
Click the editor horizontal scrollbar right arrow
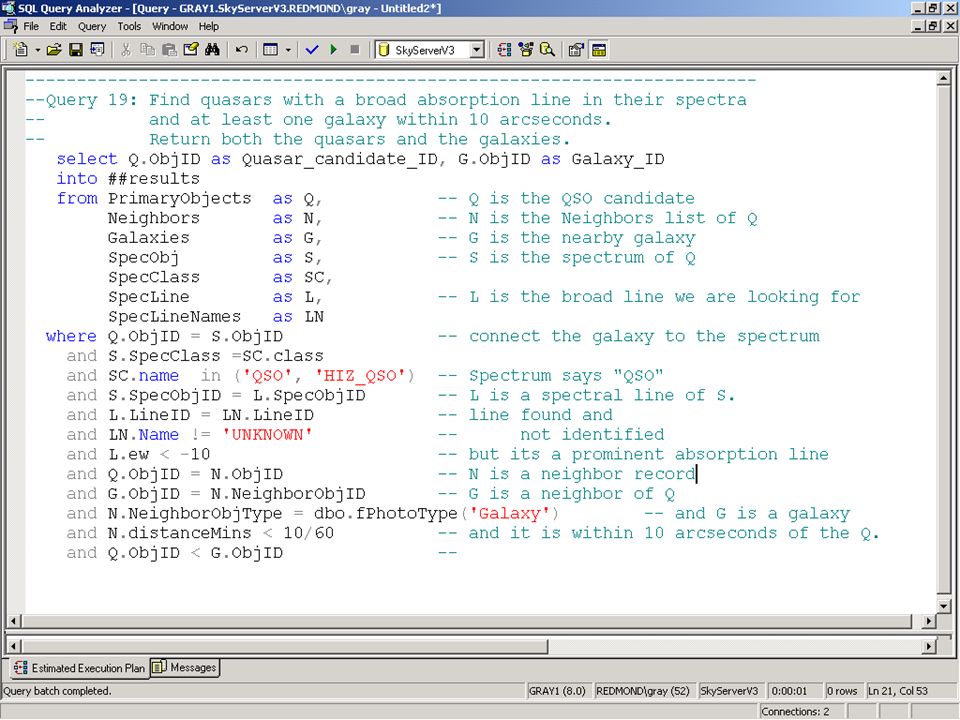pyautogui.click(x=929, y=621)
